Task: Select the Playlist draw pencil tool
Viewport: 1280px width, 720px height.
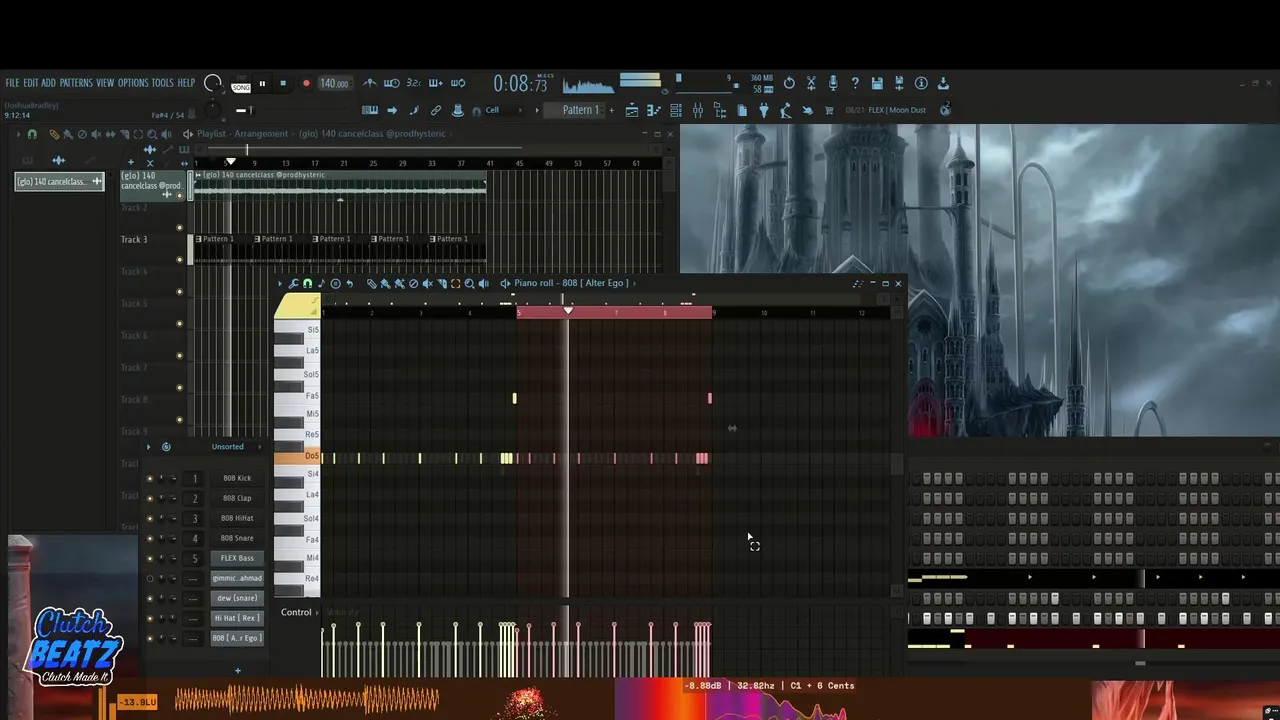Action: pyautogui.click(x=54, y=134)
